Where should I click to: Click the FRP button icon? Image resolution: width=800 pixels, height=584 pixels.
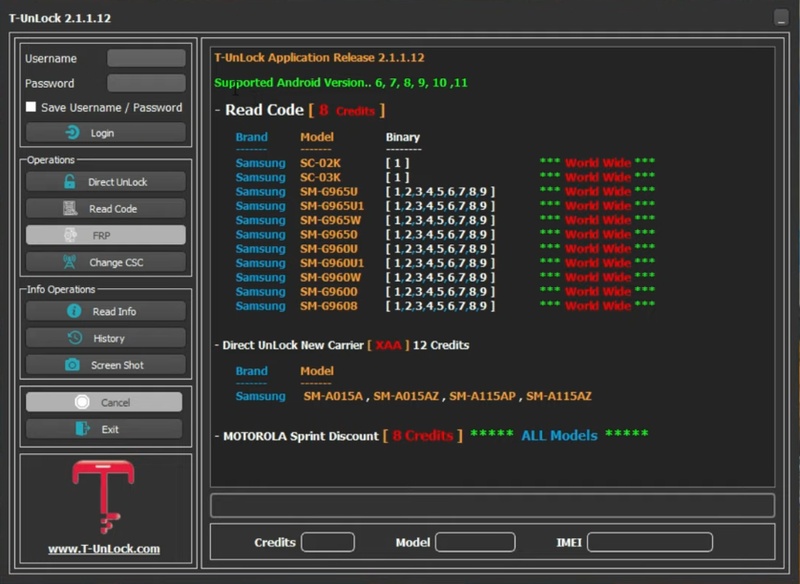70,235
